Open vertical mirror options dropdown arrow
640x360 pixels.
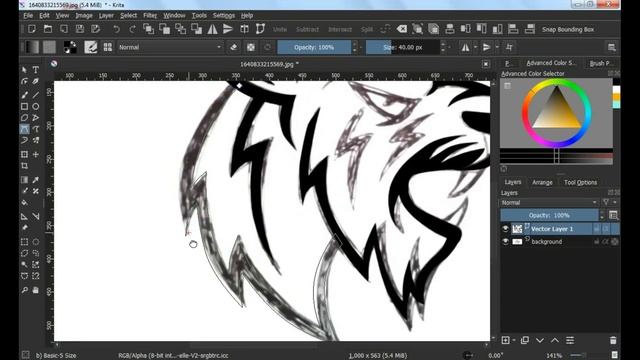(497, 47)
